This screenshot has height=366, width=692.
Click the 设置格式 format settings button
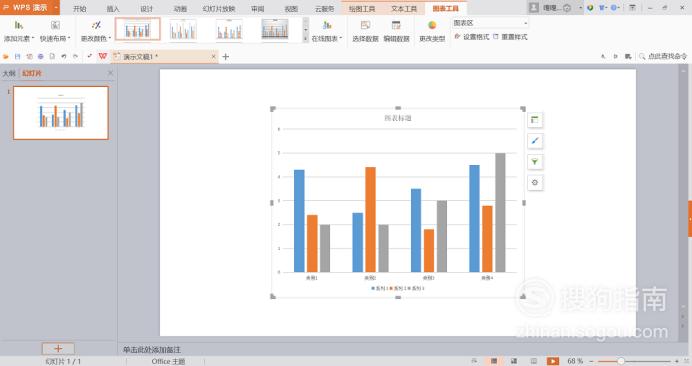pyautogui.click(x=471, y=37)
